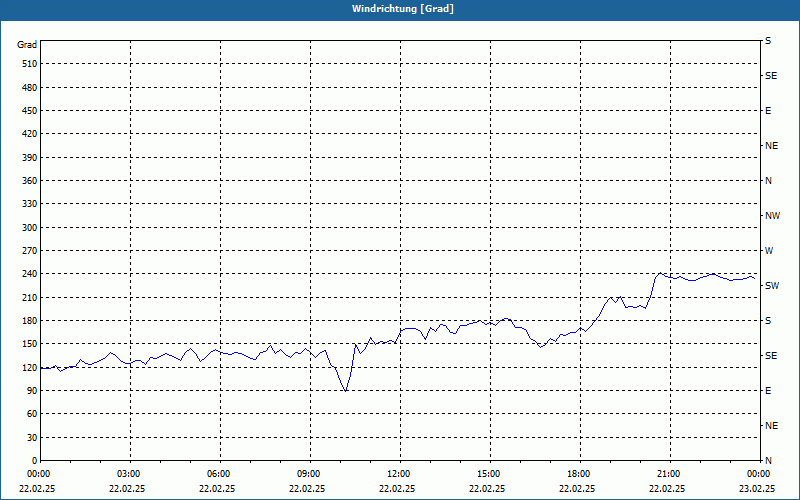Click the chart title Windrichtung [Grad]
Screen dimensions: 800x500
[403, 9]
